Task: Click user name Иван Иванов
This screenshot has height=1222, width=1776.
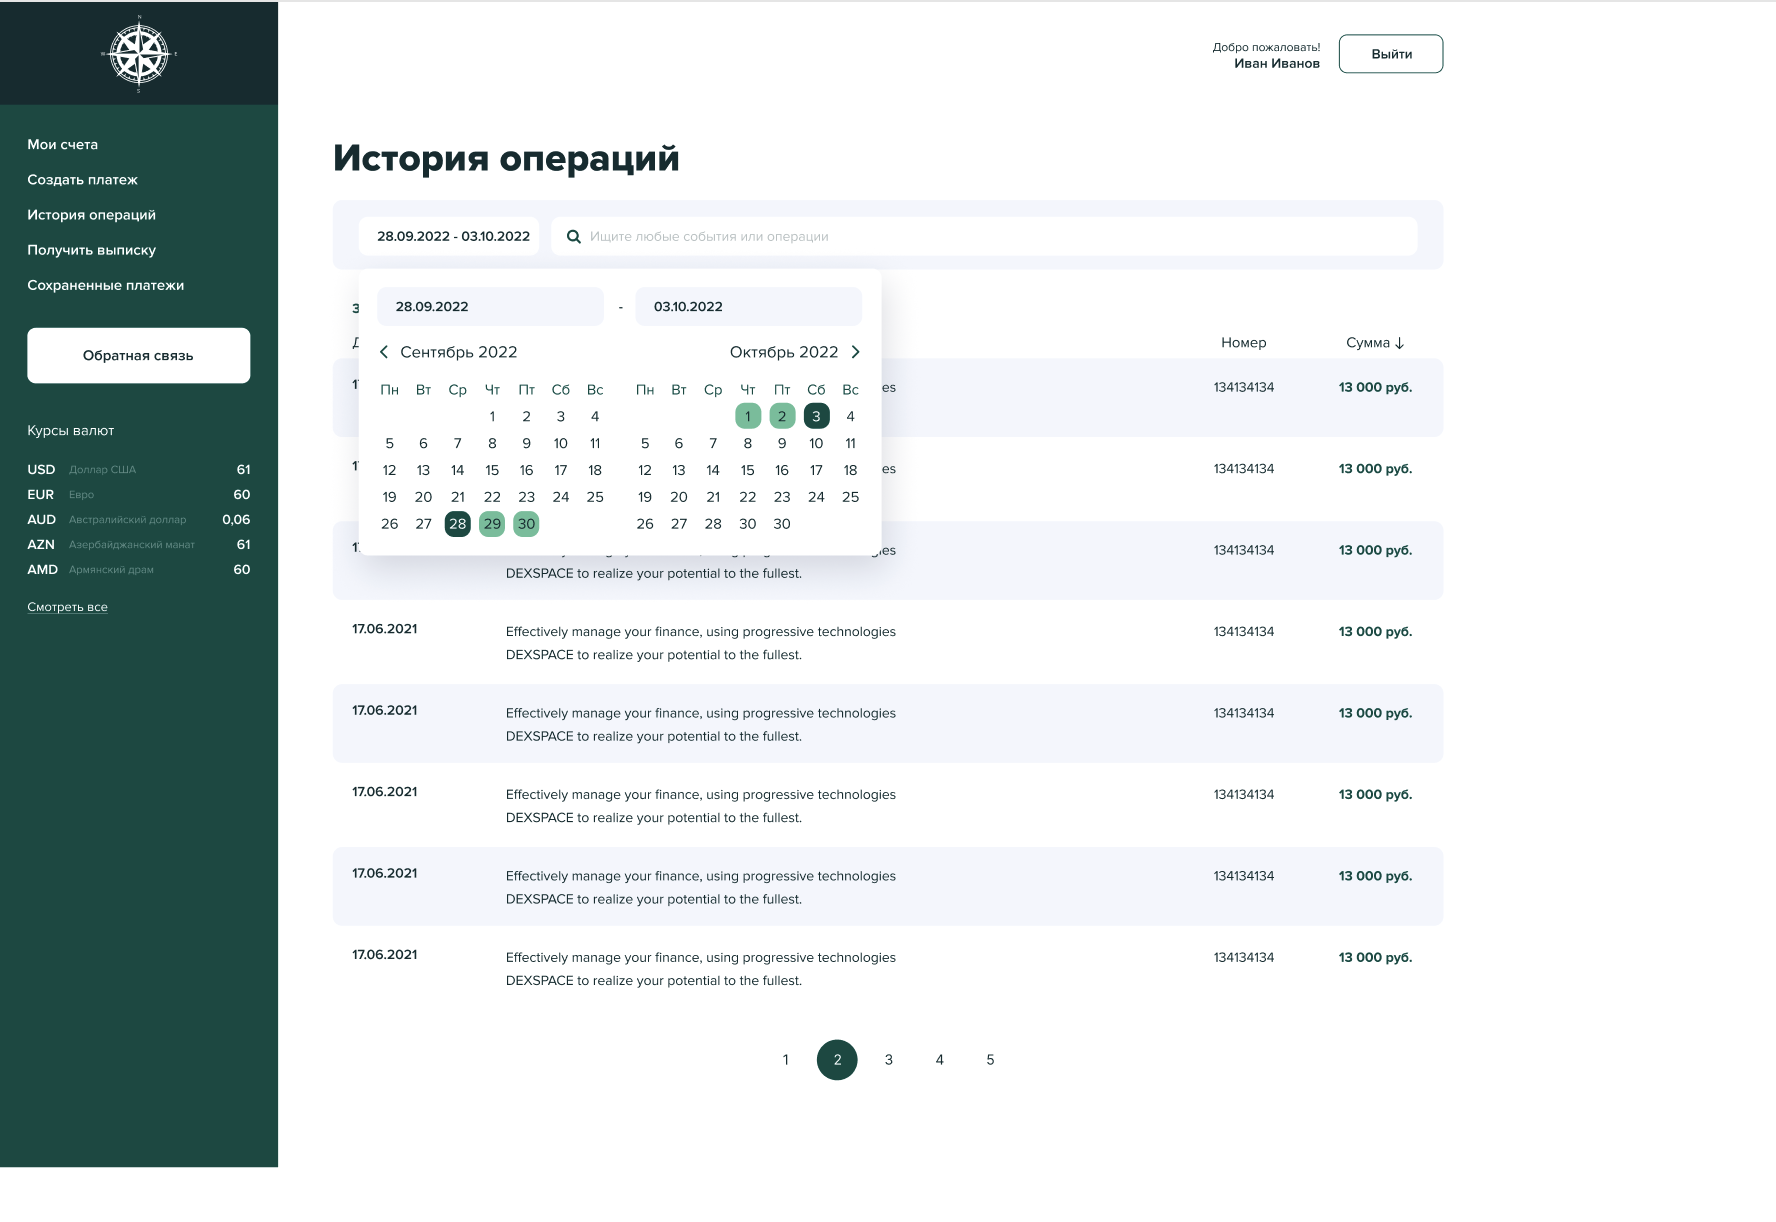Action: (x=1277, y=64)
